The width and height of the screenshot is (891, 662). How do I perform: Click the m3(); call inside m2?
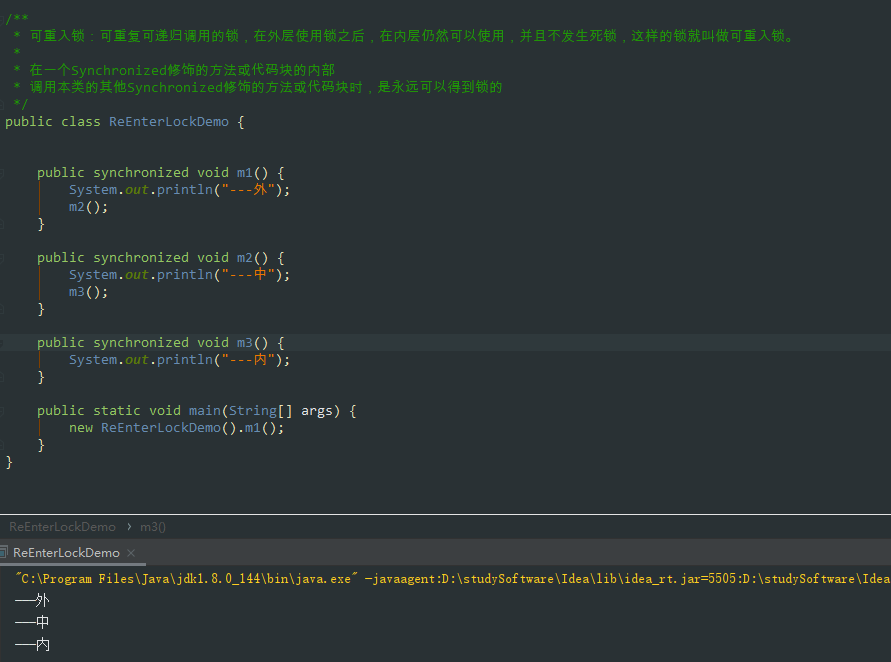point(88,292)
